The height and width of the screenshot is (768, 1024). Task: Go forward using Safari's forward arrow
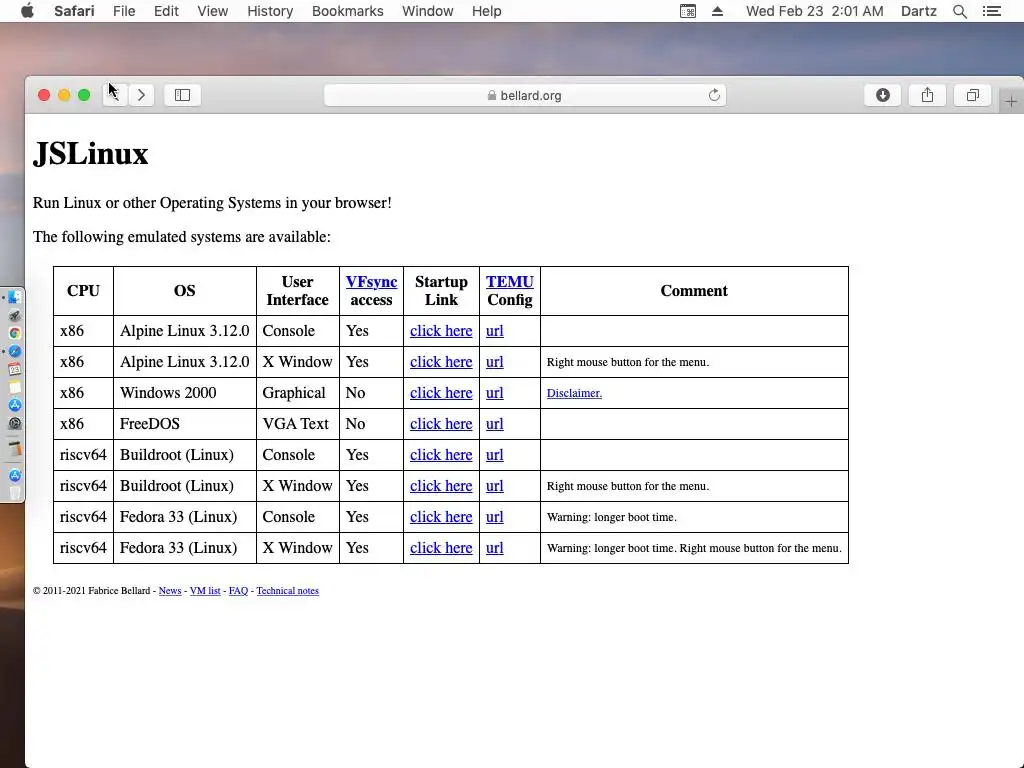pyautogui.click(x=141, y=95)
